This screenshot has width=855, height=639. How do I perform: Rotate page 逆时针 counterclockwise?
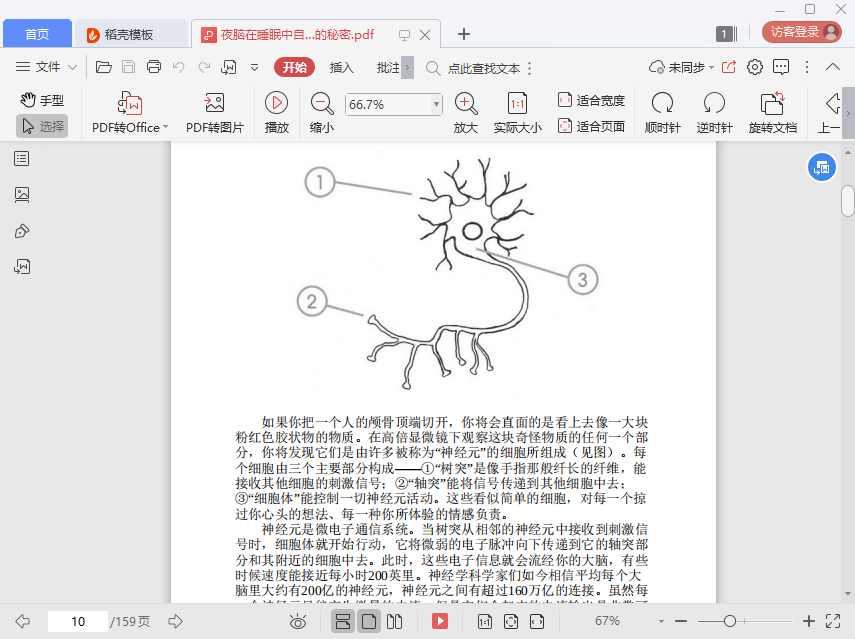(x=714, y=113)
